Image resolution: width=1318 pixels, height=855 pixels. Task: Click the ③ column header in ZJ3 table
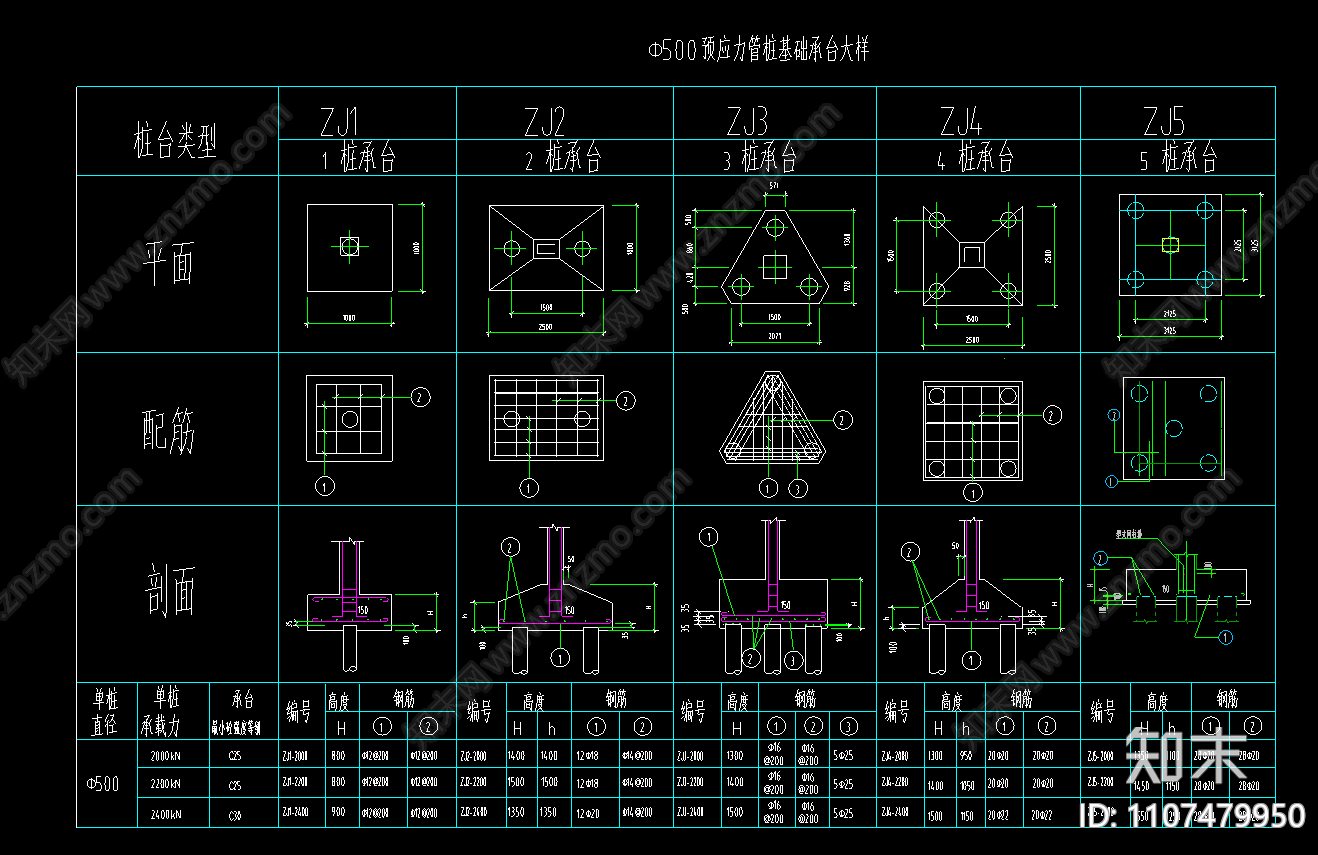click(848, 726)
